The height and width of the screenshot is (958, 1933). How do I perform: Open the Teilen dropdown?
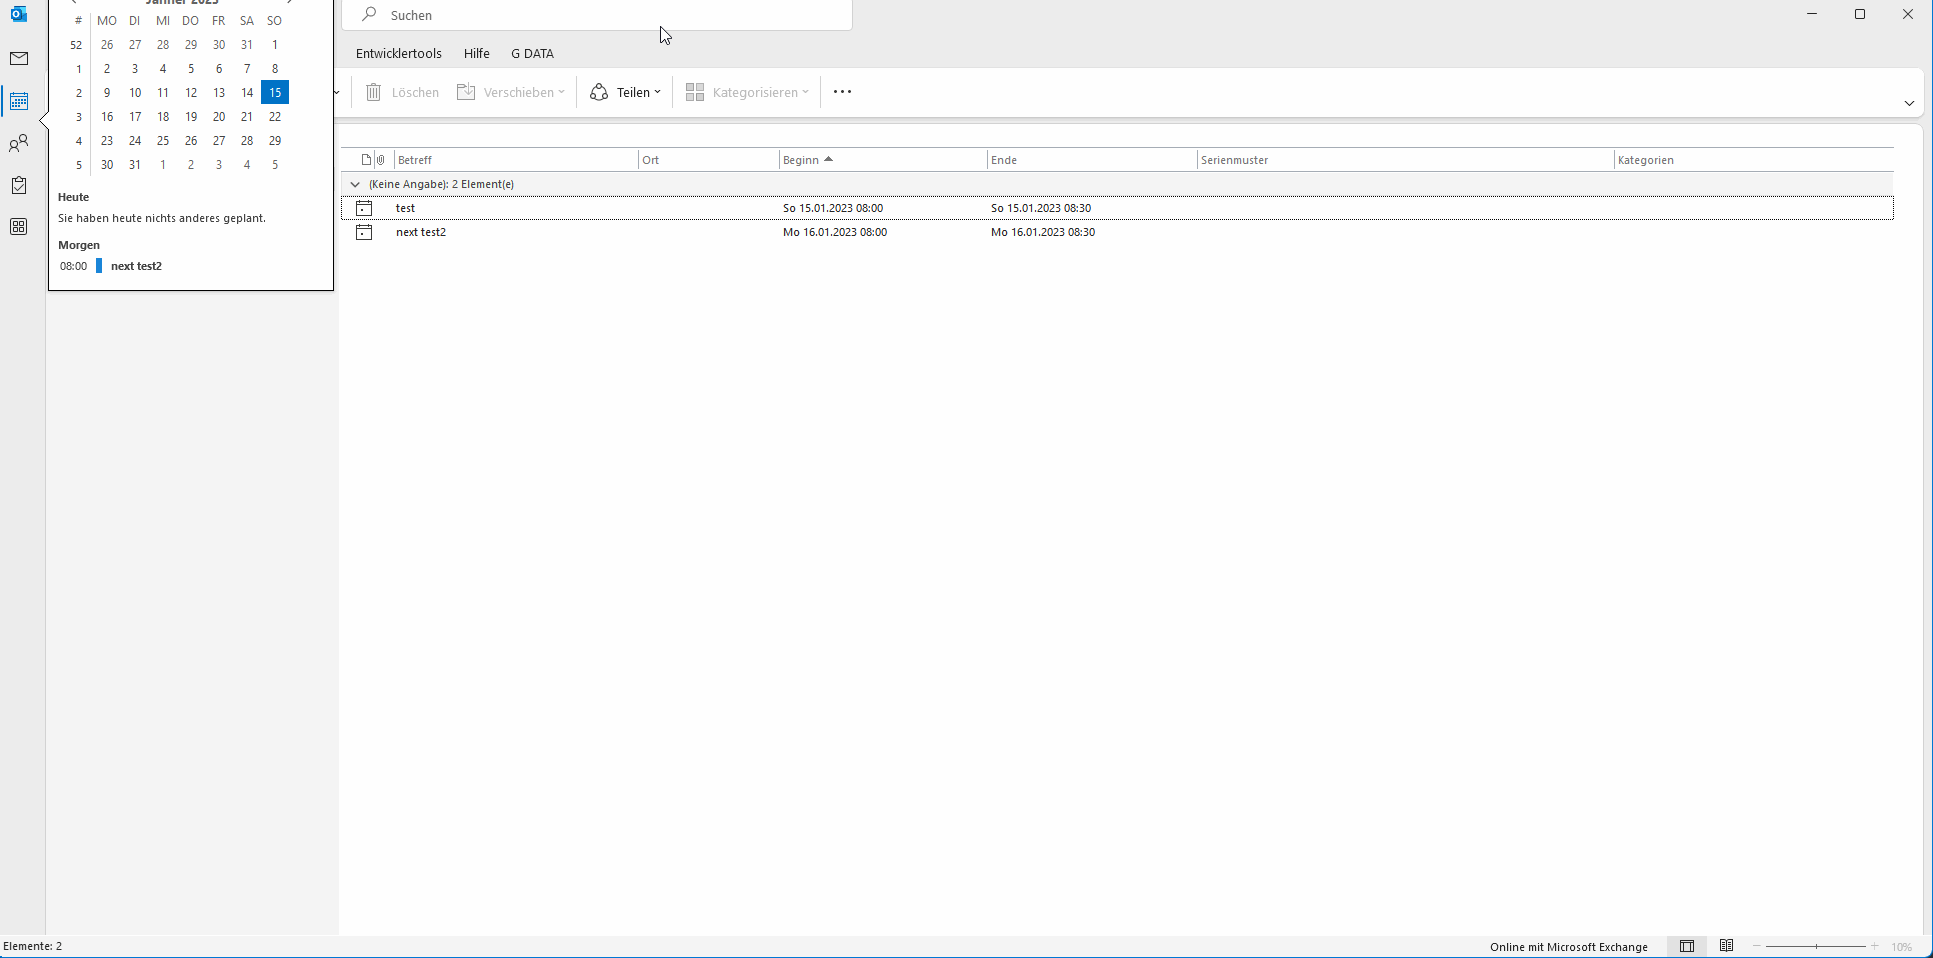click(x=626, y=92)
